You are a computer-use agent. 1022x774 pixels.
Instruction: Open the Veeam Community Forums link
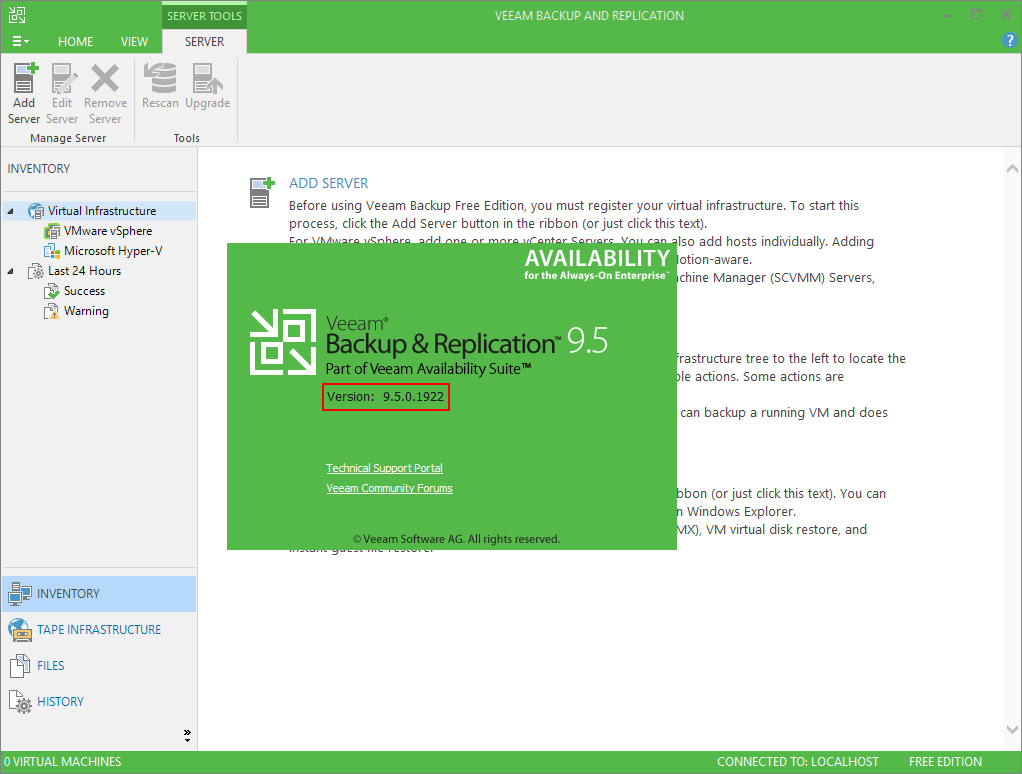point(389,488)
